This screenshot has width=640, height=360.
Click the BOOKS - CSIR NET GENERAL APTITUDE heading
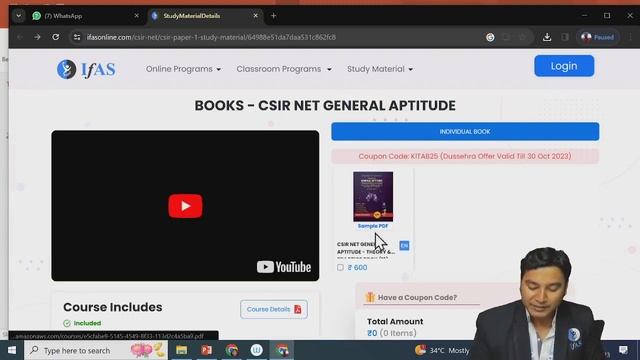(325, 106)
